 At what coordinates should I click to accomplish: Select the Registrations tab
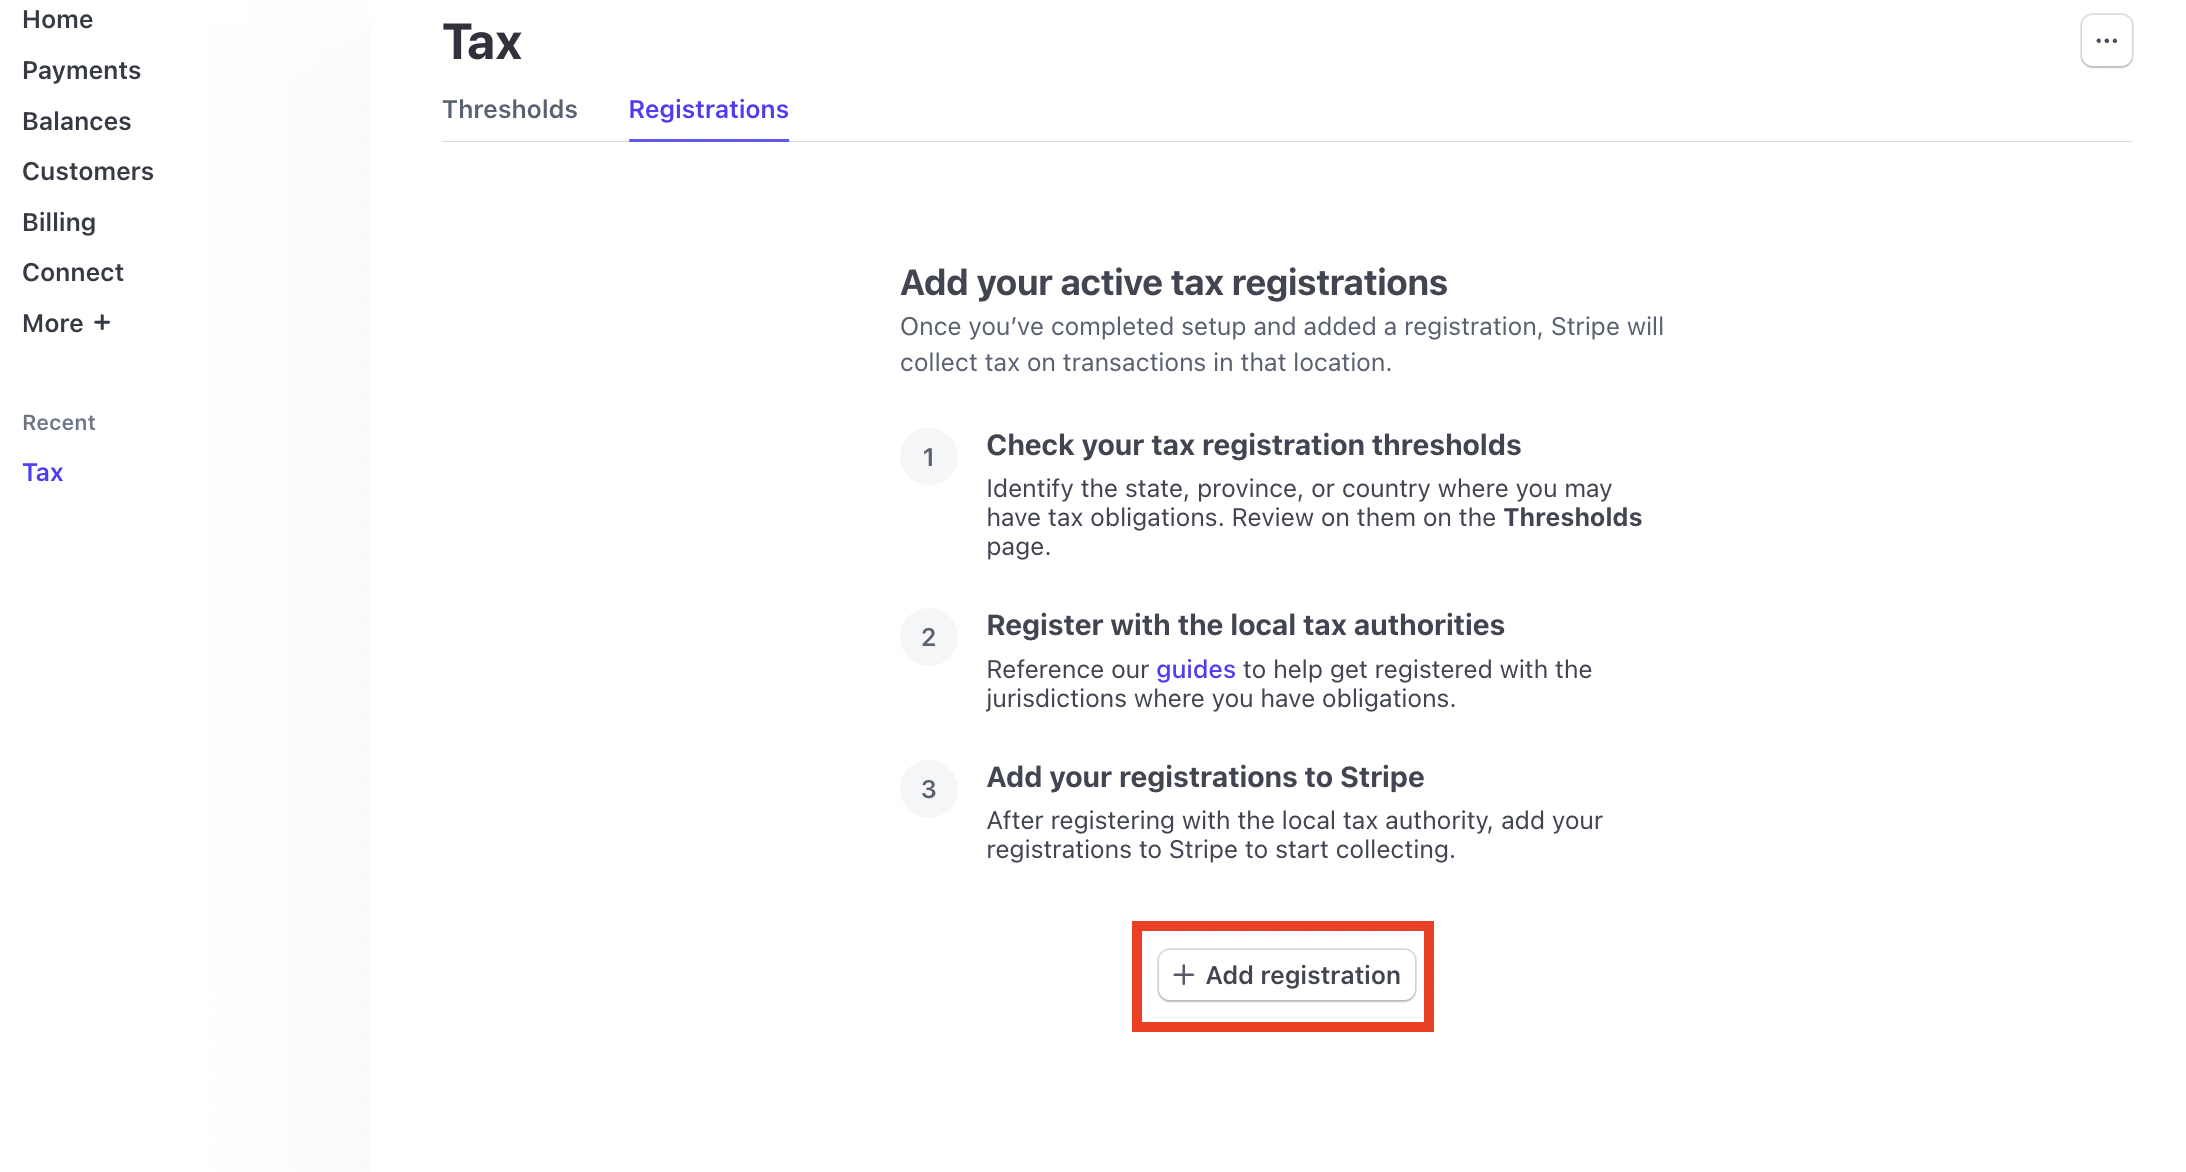coord(707,109)
